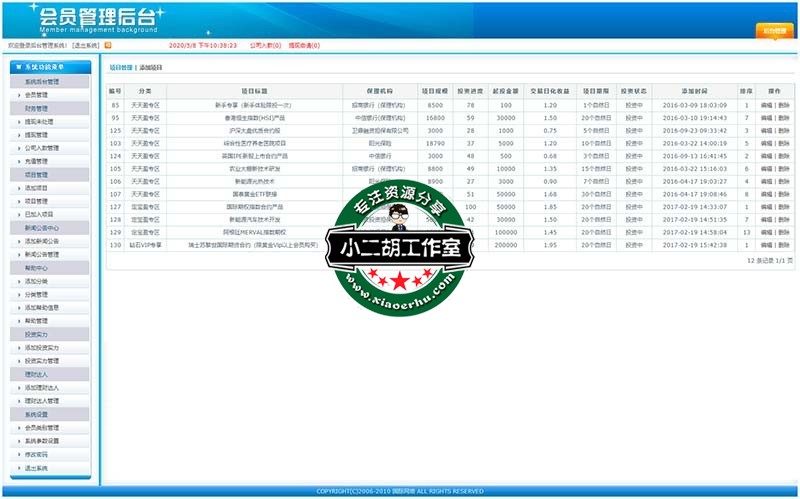The width and height of the screenshot is (800, 499).
Task: Expand the 新闻公告中心 section header
Action: pyautogui.click(x=40, y=227)
